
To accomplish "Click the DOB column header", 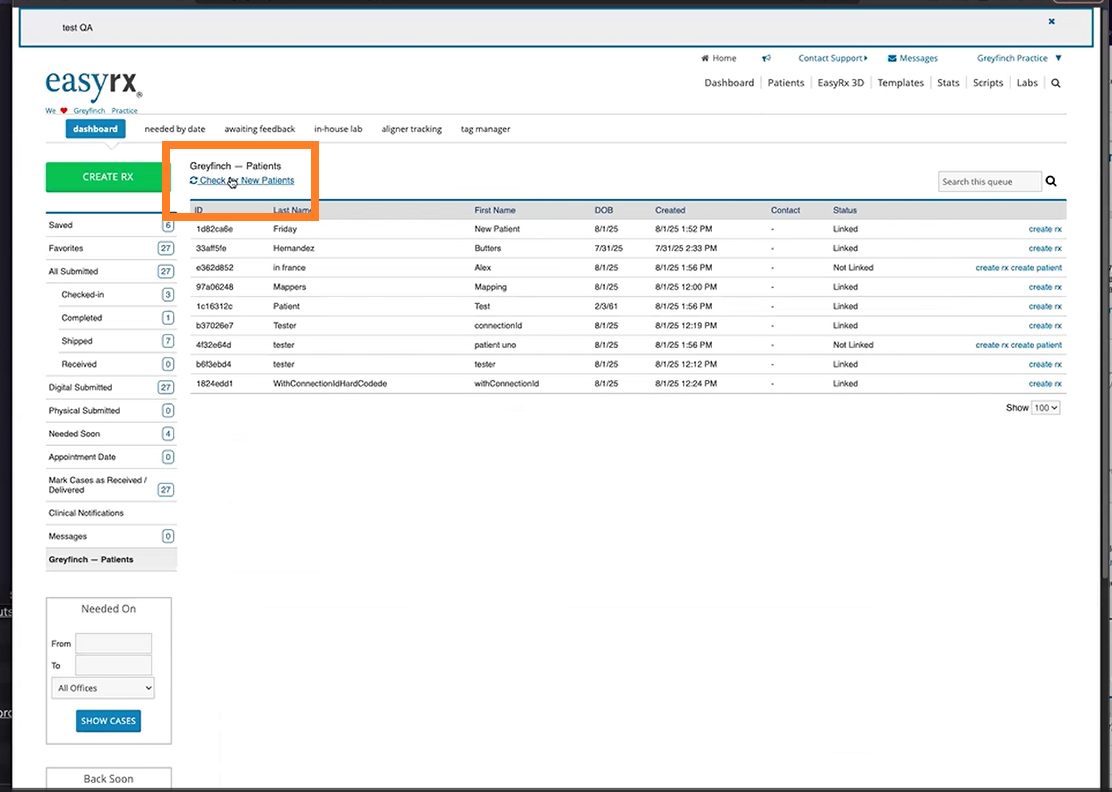I will pyautogui.click(x=604, y=211).
